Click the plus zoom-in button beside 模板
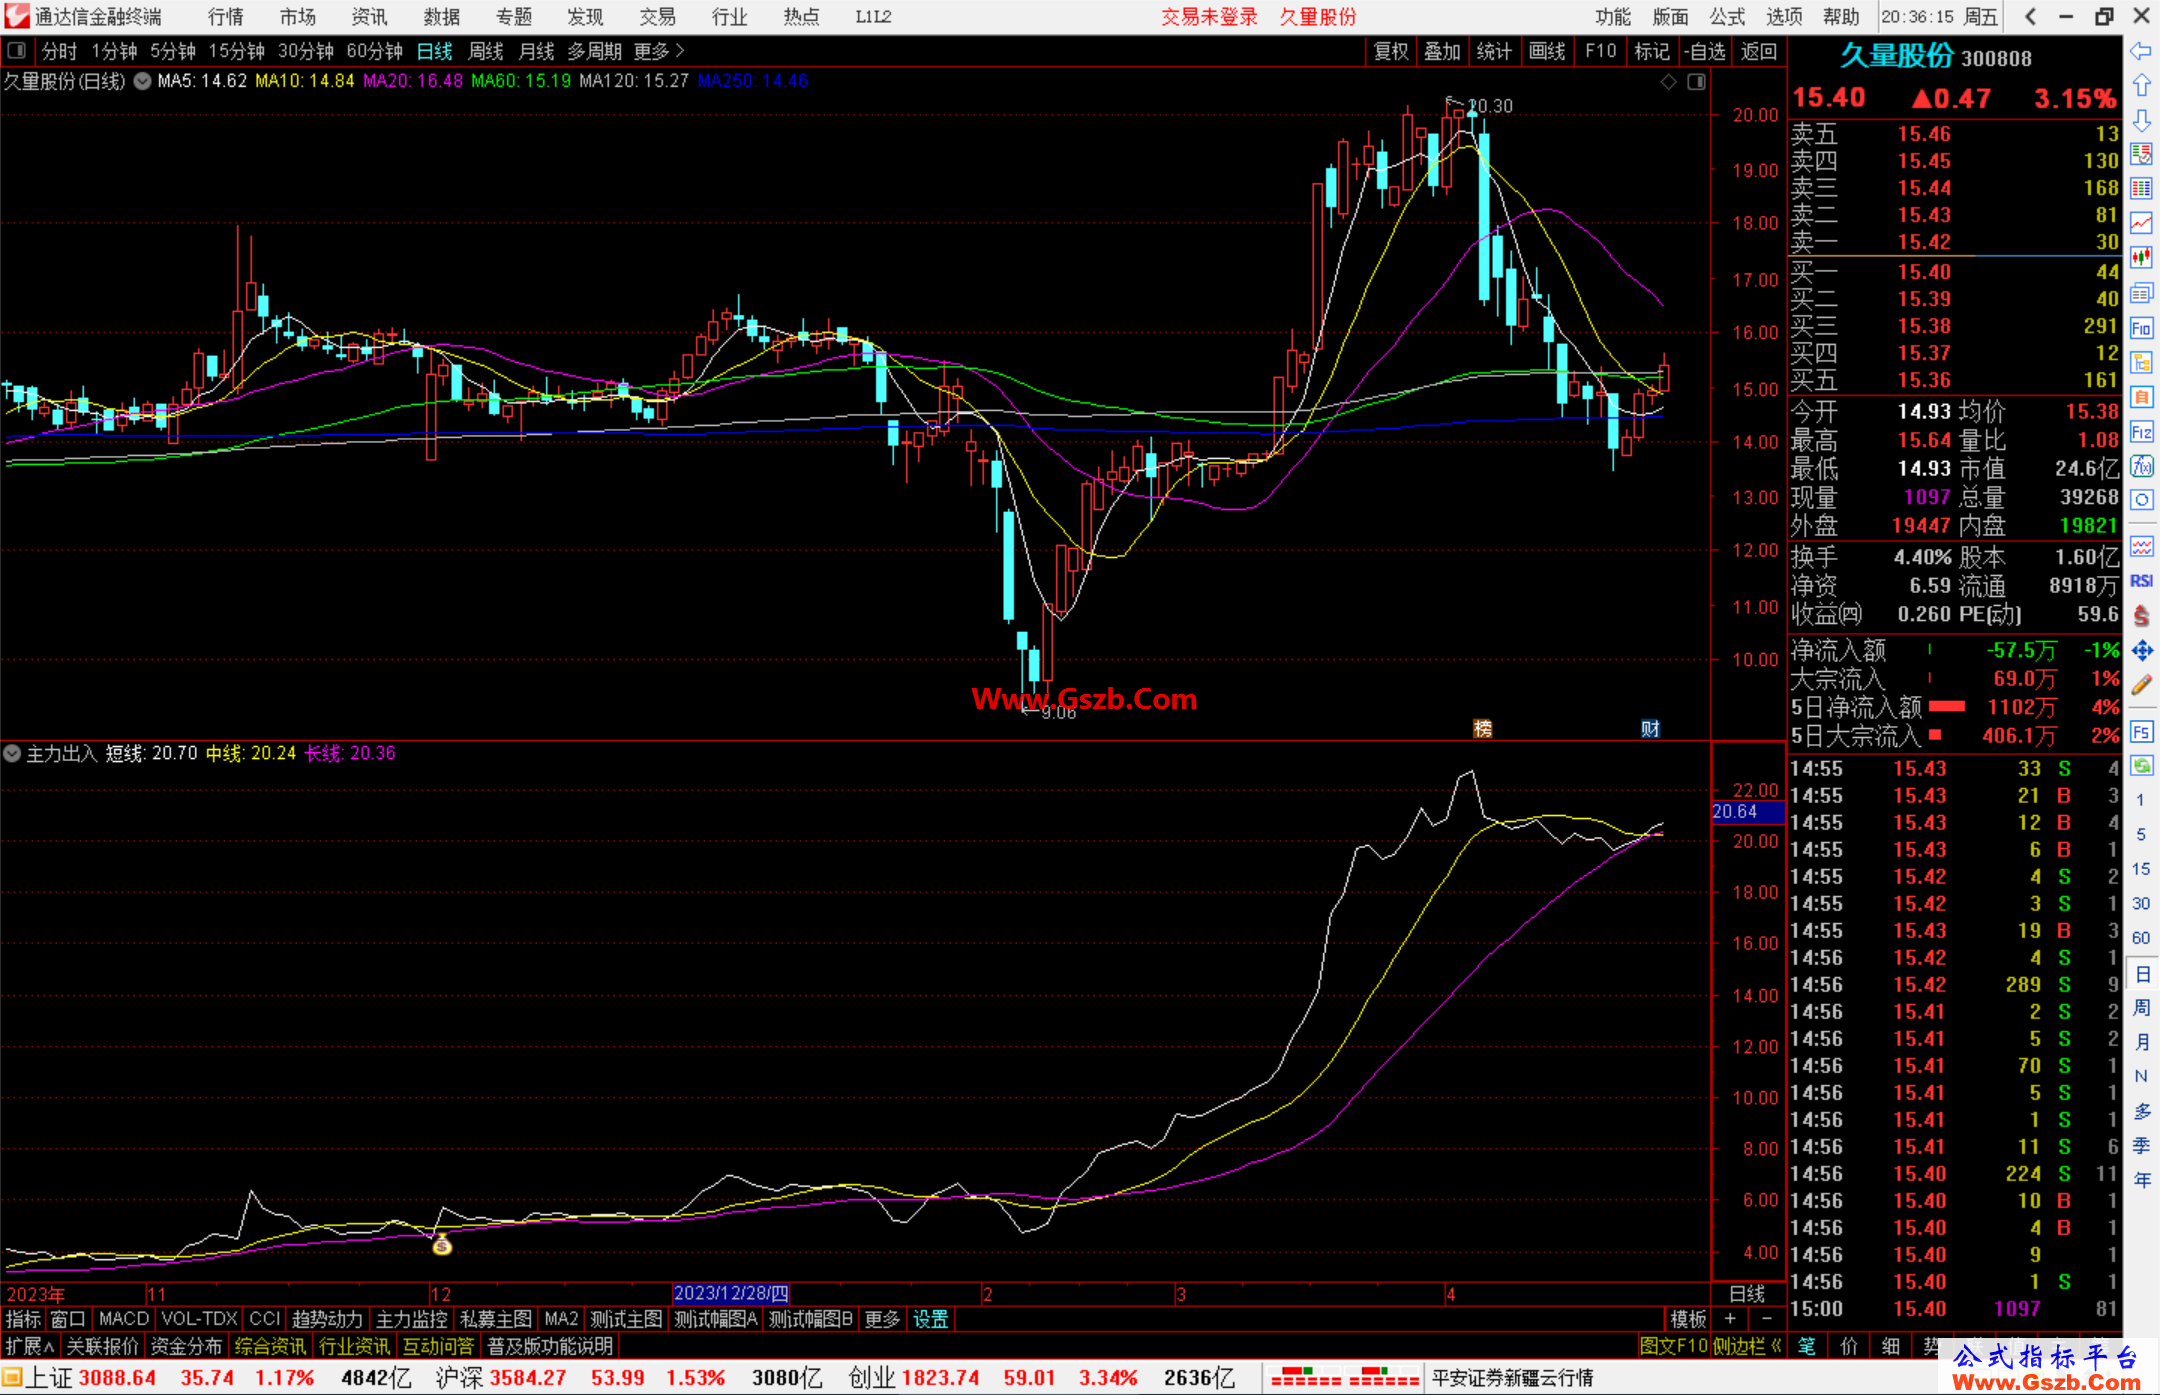2160x1395 pixels. [x=1731, y=1319]
